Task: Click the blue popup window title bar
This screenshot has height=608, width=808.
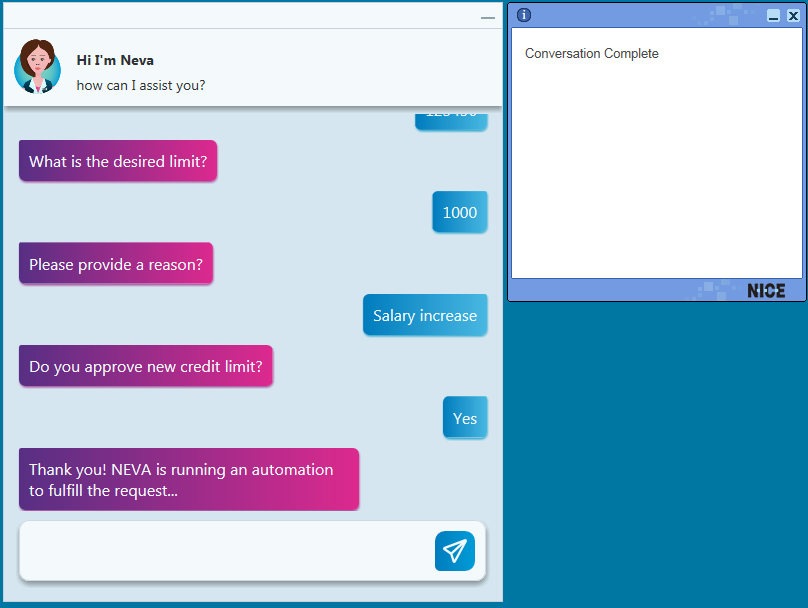Action: (640, 15)
